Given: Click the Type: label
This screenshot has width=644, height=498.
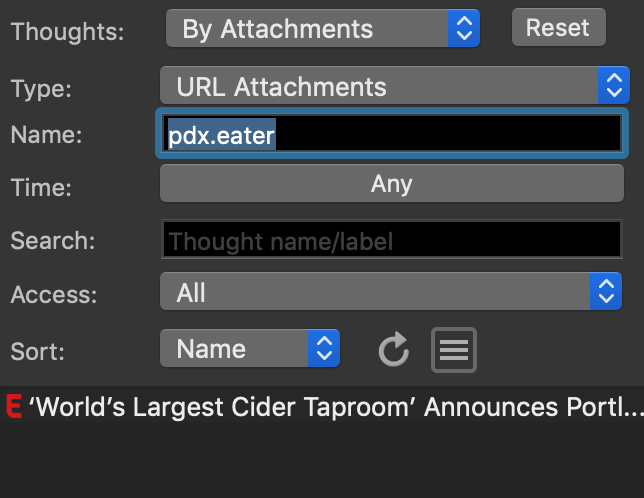Looking at the screenshot, I should point(41,88).
